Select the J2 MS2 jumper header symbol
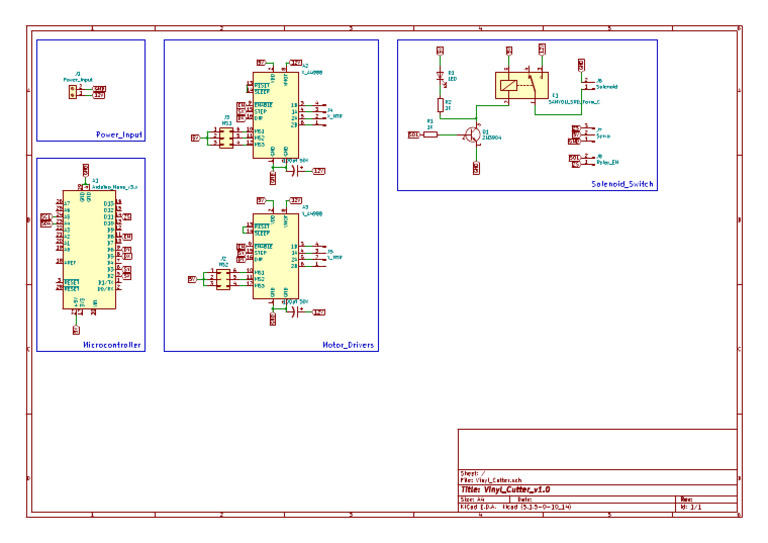The height and width of the screenshot is (543, 768). click(223, 279)
